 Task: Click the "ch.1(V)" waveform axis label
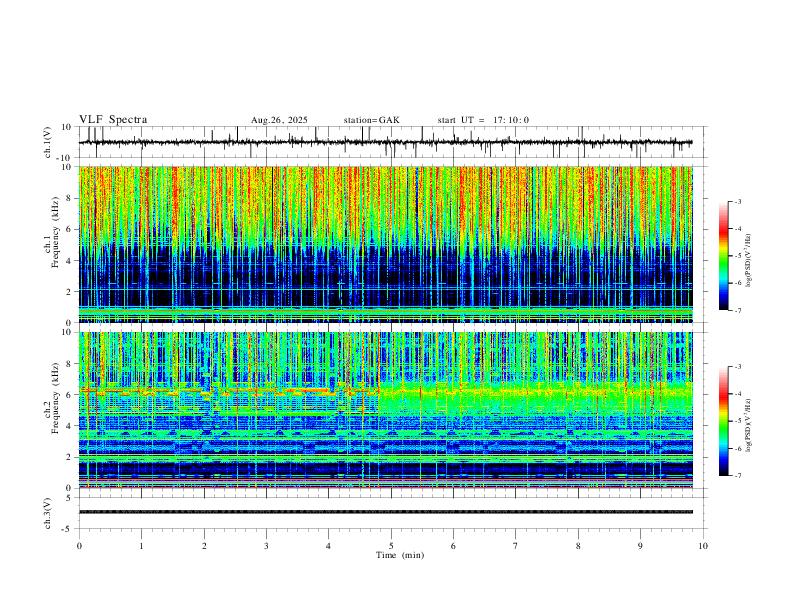[48, 142]
